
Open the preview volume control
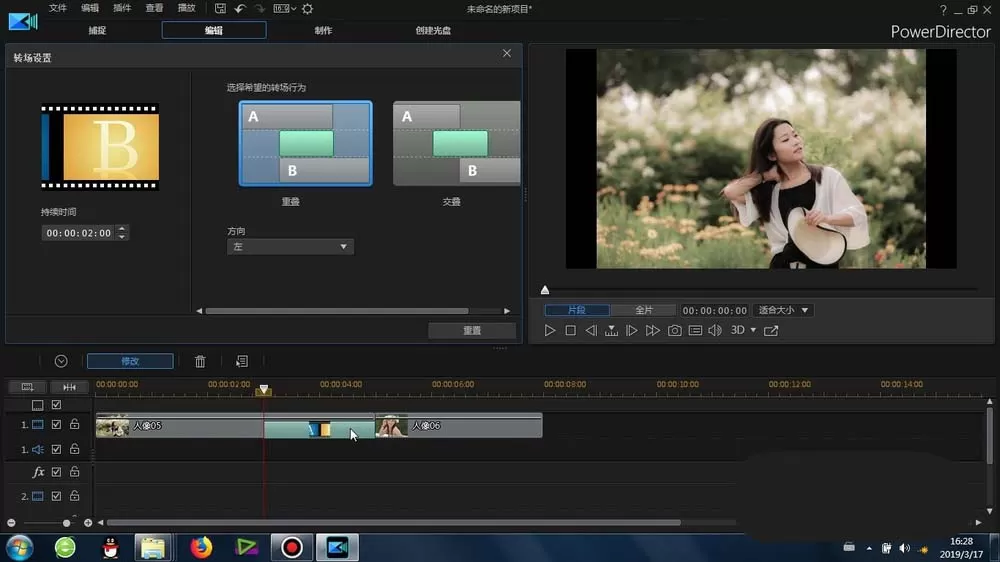pos(715,330)
